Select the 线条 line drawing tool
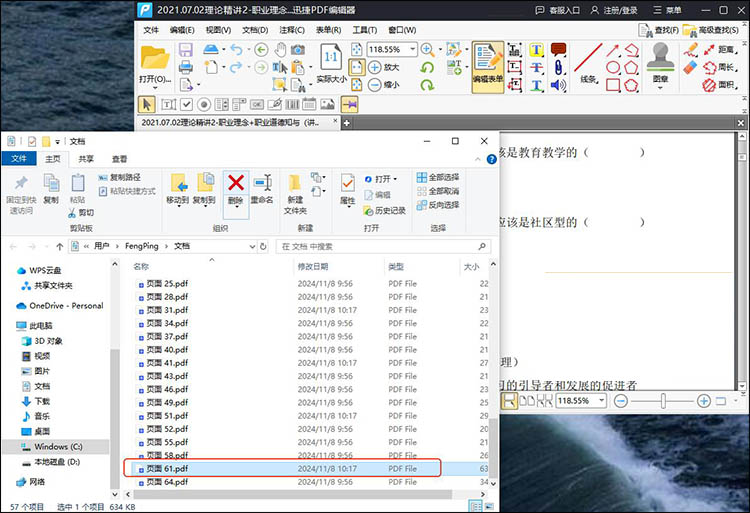 click(589, 64)
